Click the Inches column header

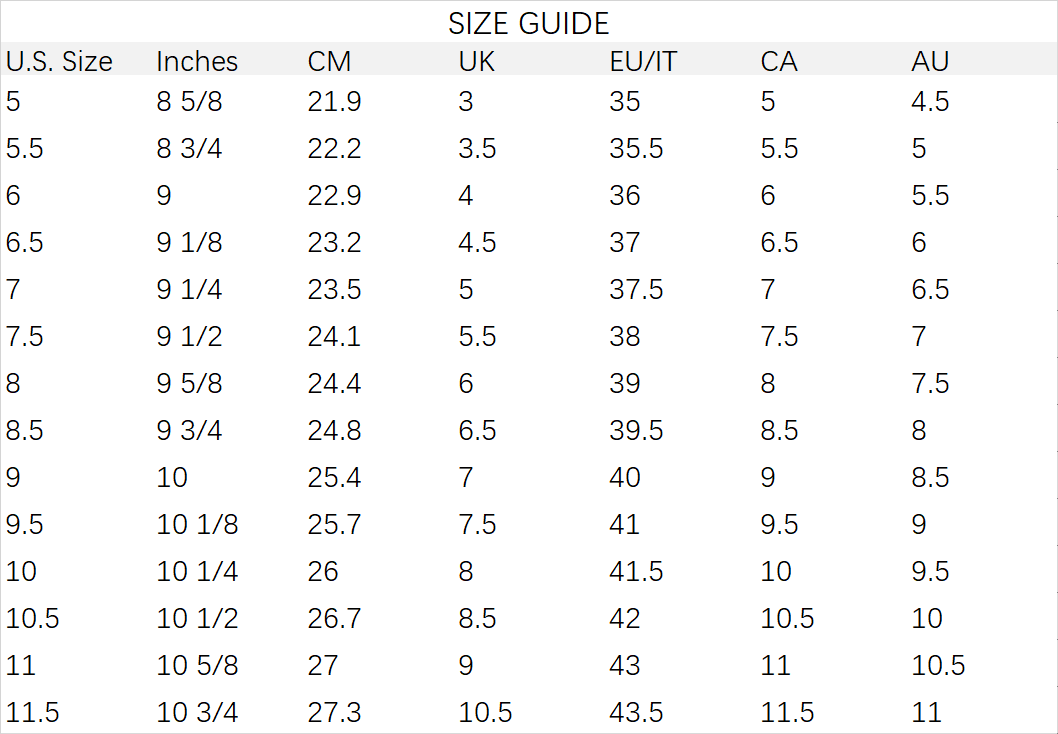pos(197,61)
